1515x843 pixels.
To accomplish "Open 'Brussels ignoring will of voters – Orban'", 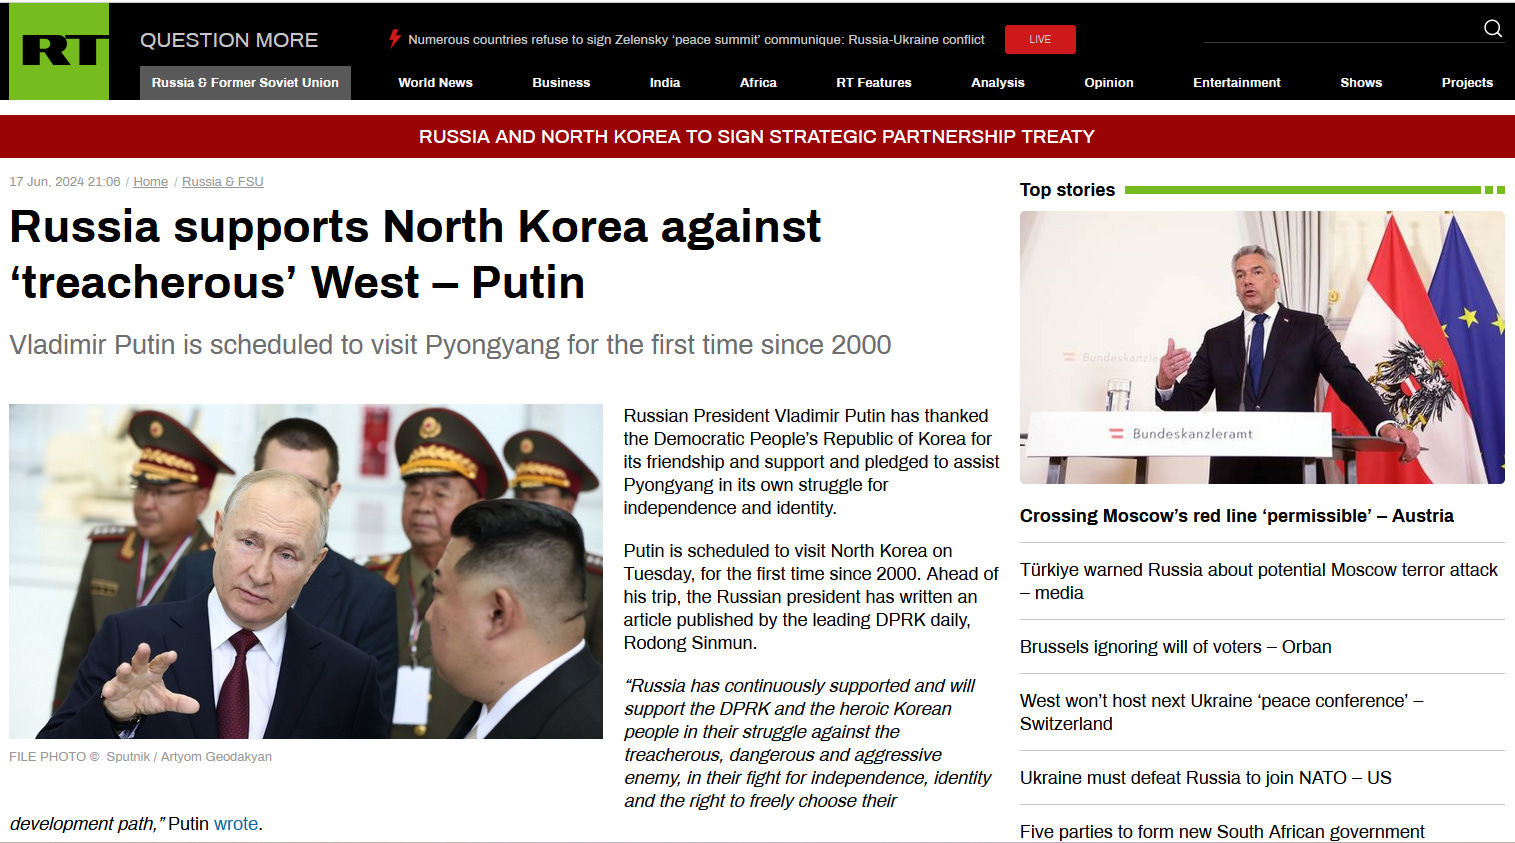I will [1176, 647].
